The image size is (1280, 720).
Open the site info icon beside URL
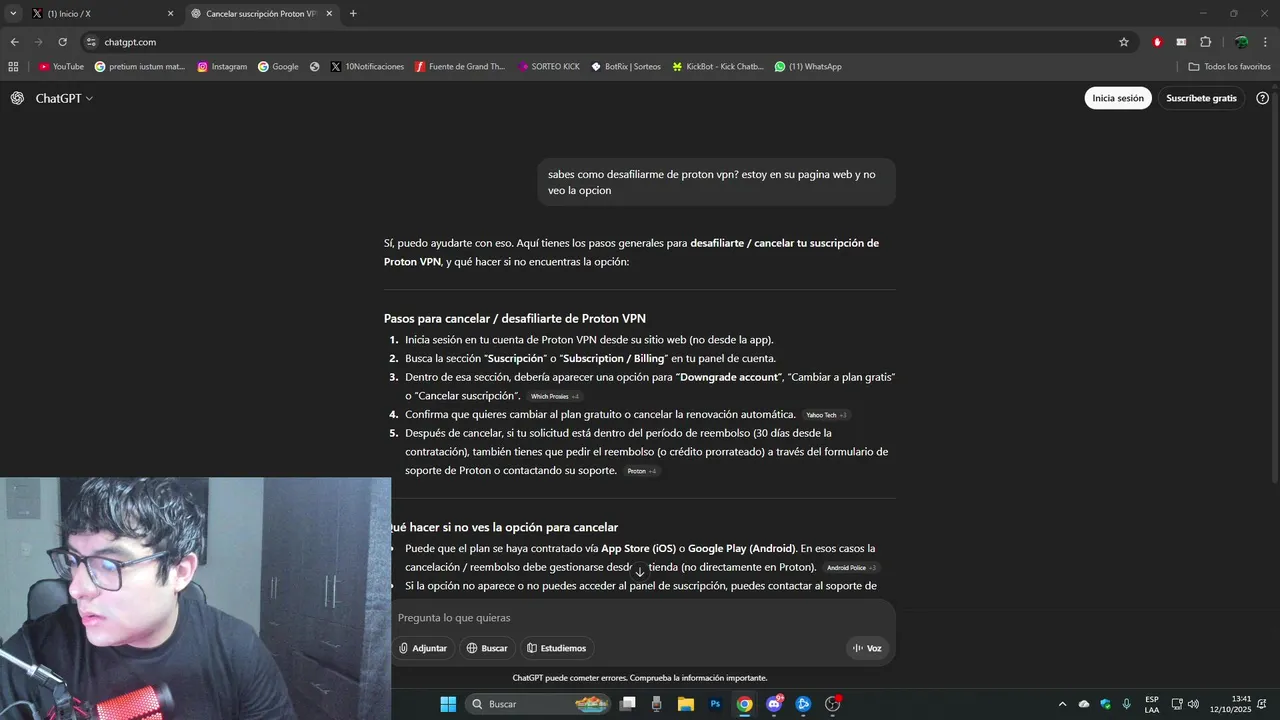click(x=91, y=42)
